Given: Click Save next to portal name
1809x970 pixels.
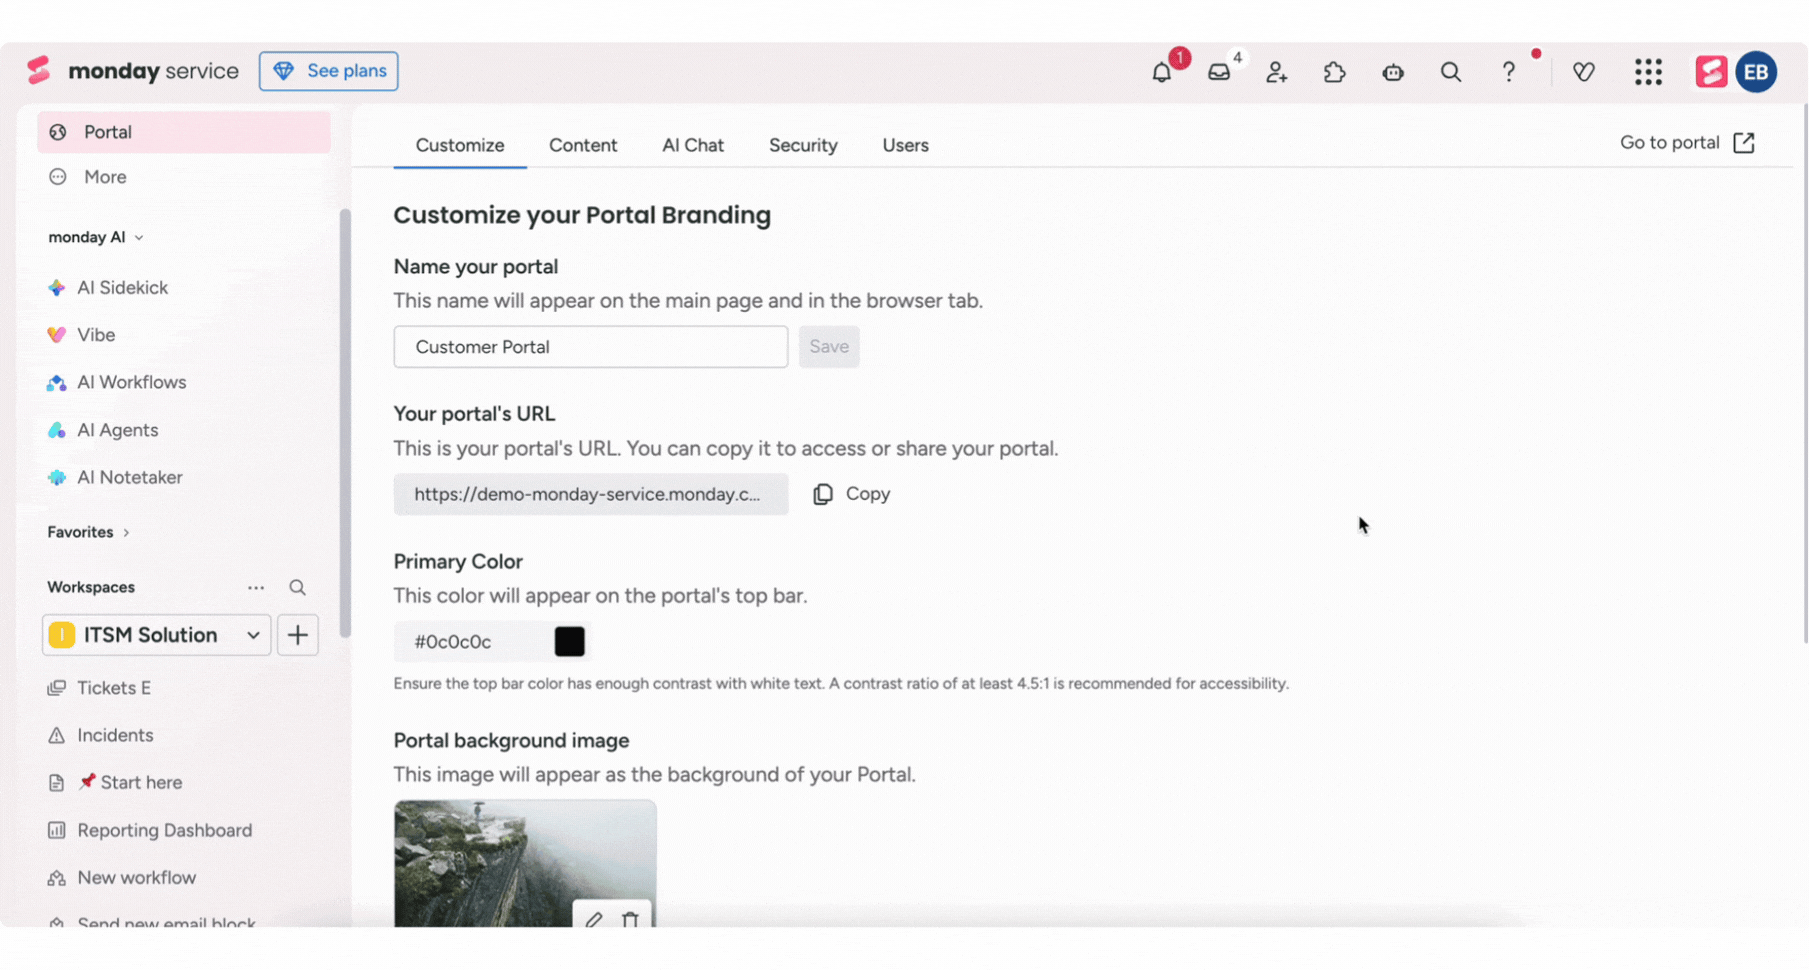Looking at the screenshot, I should click(829, 347).
